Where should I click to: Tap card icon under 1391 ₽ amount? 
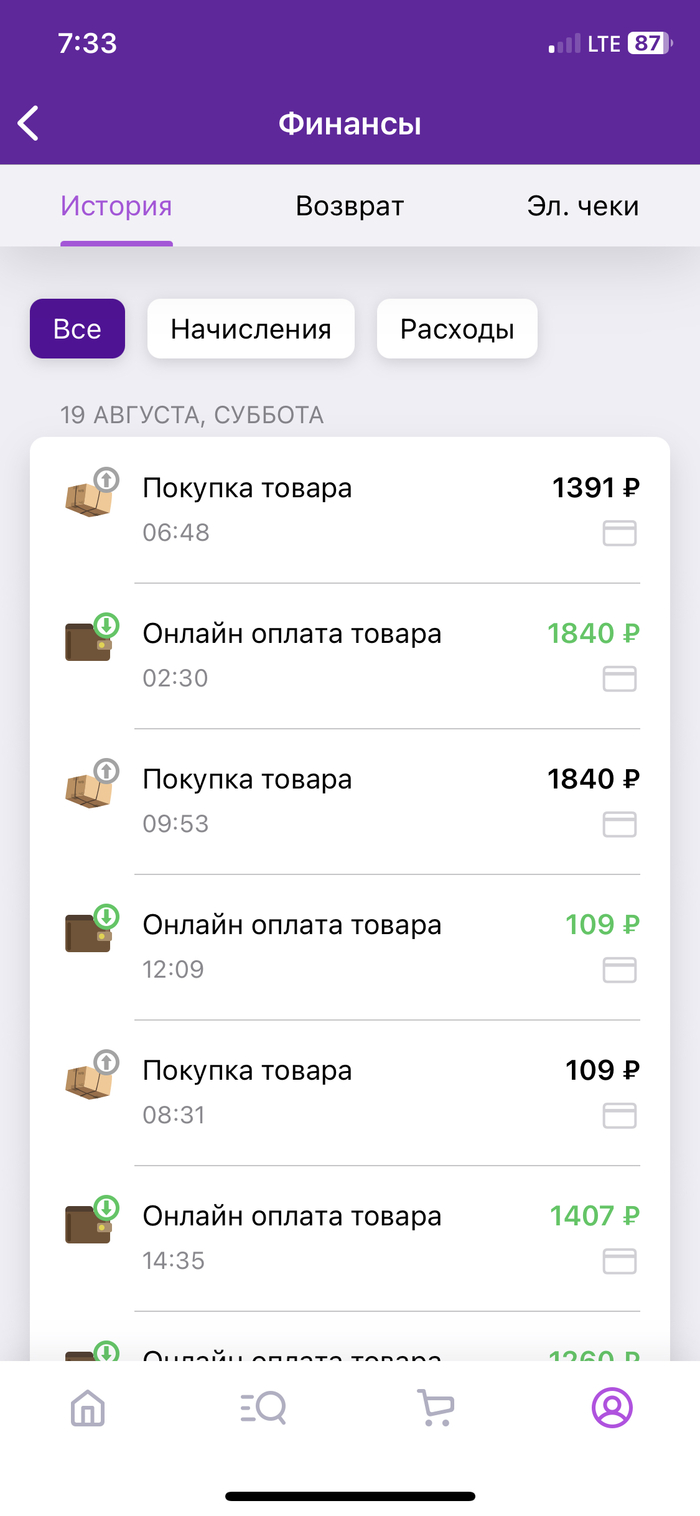coord(620,534)
